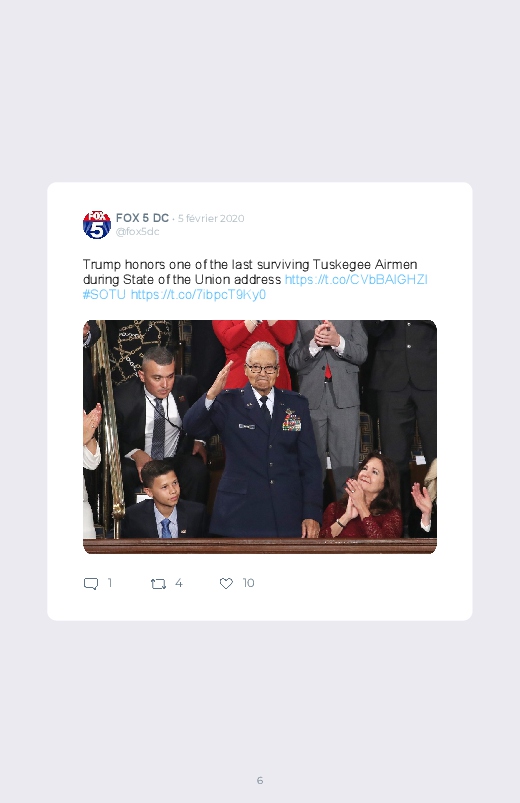Click the @fox5dc handle
Image resolution: width=520 pixels, height=803 pixels.
coord(137,231)
